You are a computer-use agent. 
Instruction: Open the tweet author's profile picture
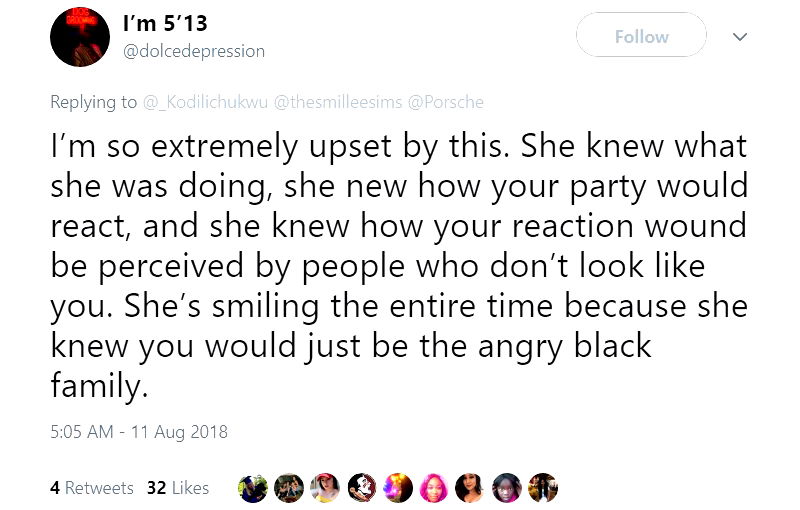[x=80, y=38]
